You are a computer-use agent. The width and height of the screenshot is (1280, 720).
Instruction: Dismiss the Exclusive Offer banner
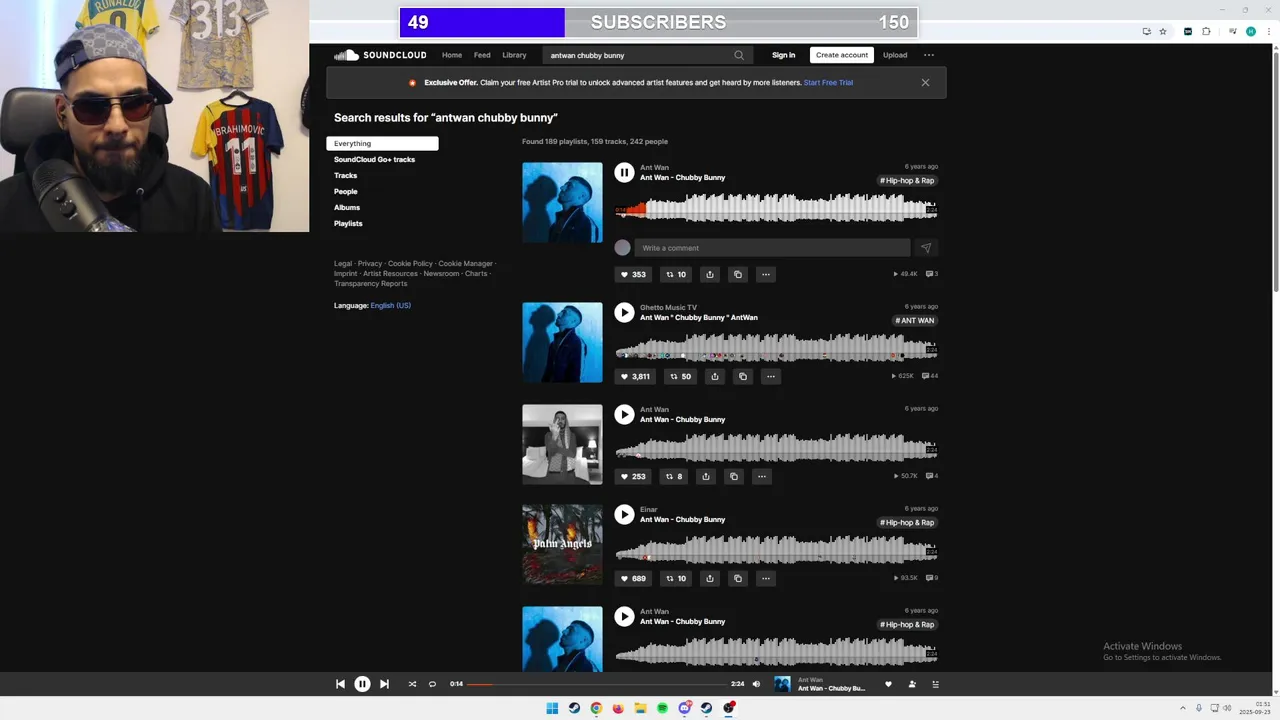click(925, 82)
